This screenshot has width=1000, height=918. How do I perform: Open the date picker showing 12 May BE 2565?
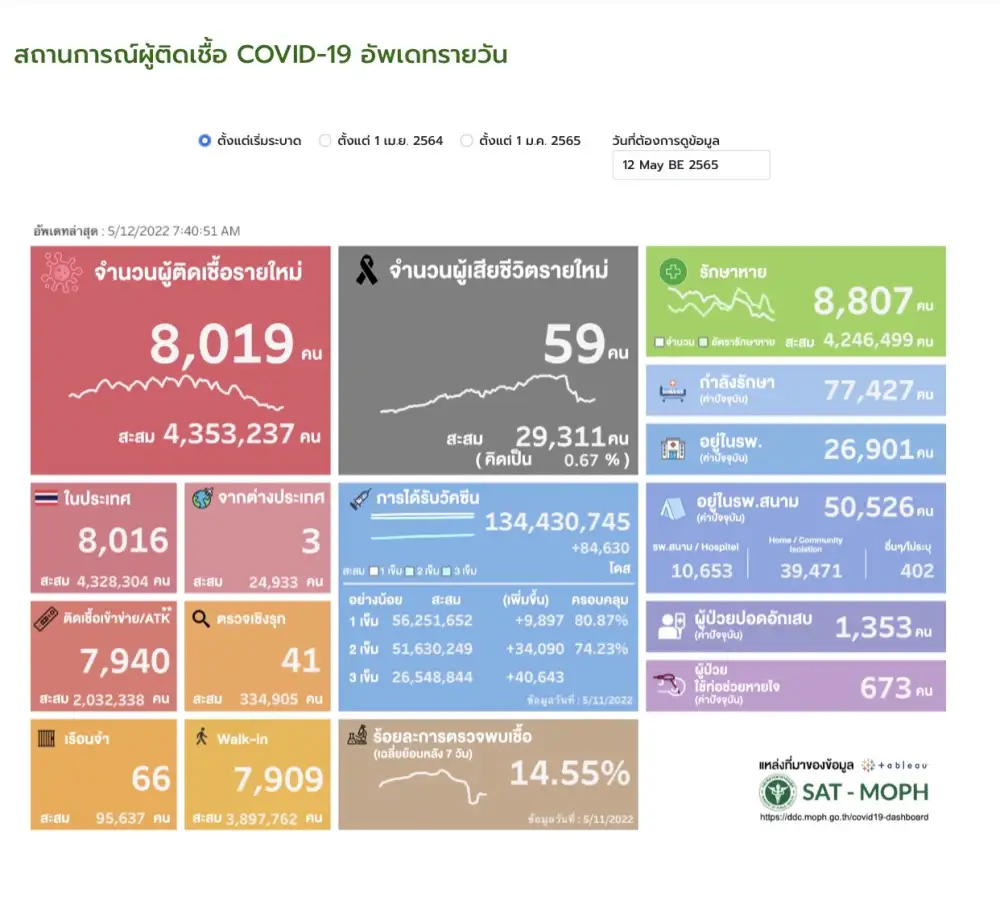pyautogui.click(x=691, y=165)
